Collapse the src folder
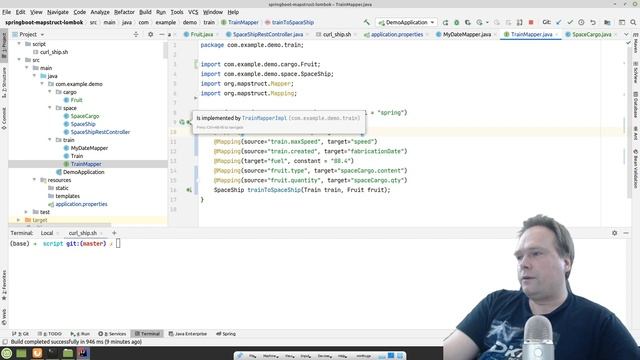 pyautogui.click(x=19, y=60)
